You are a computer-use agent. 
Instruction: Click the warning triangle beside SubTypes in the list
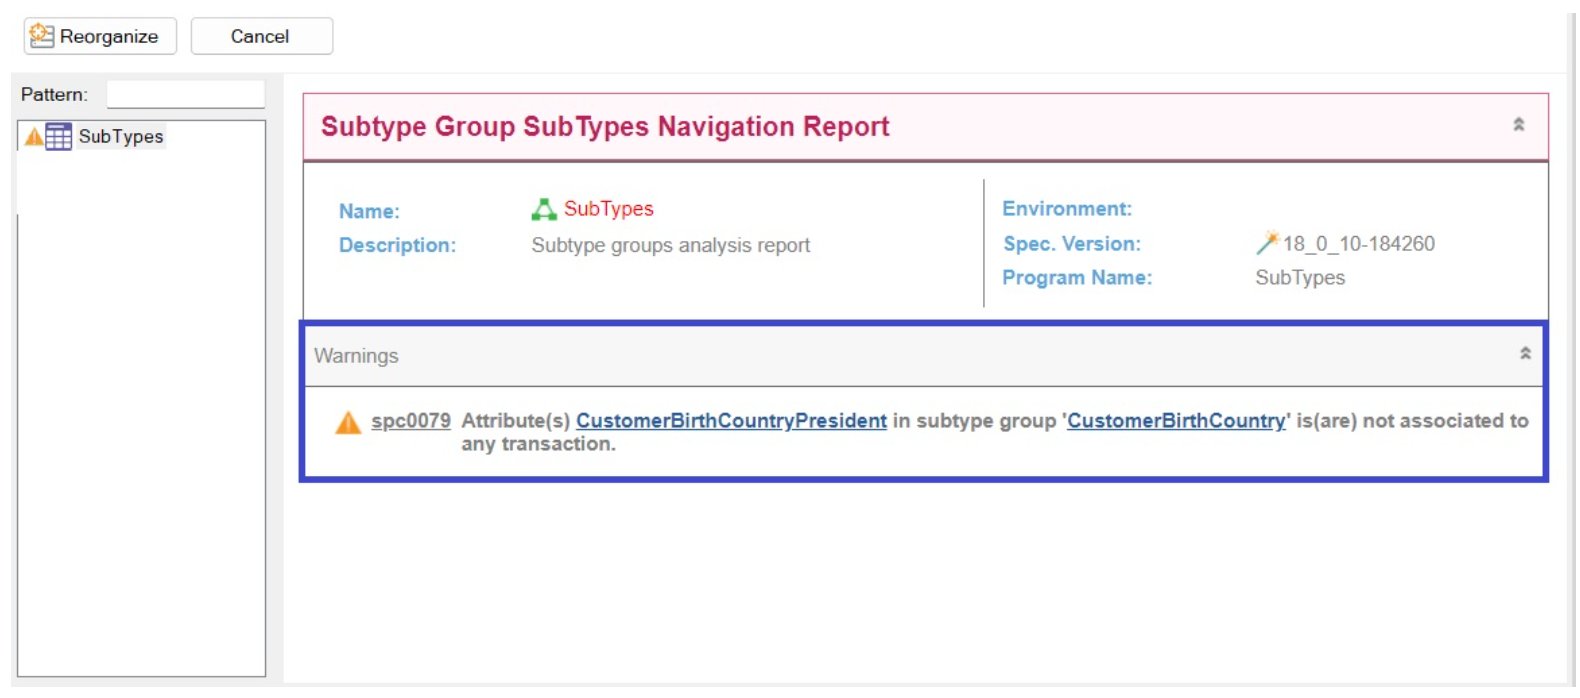tap(34, 137)
